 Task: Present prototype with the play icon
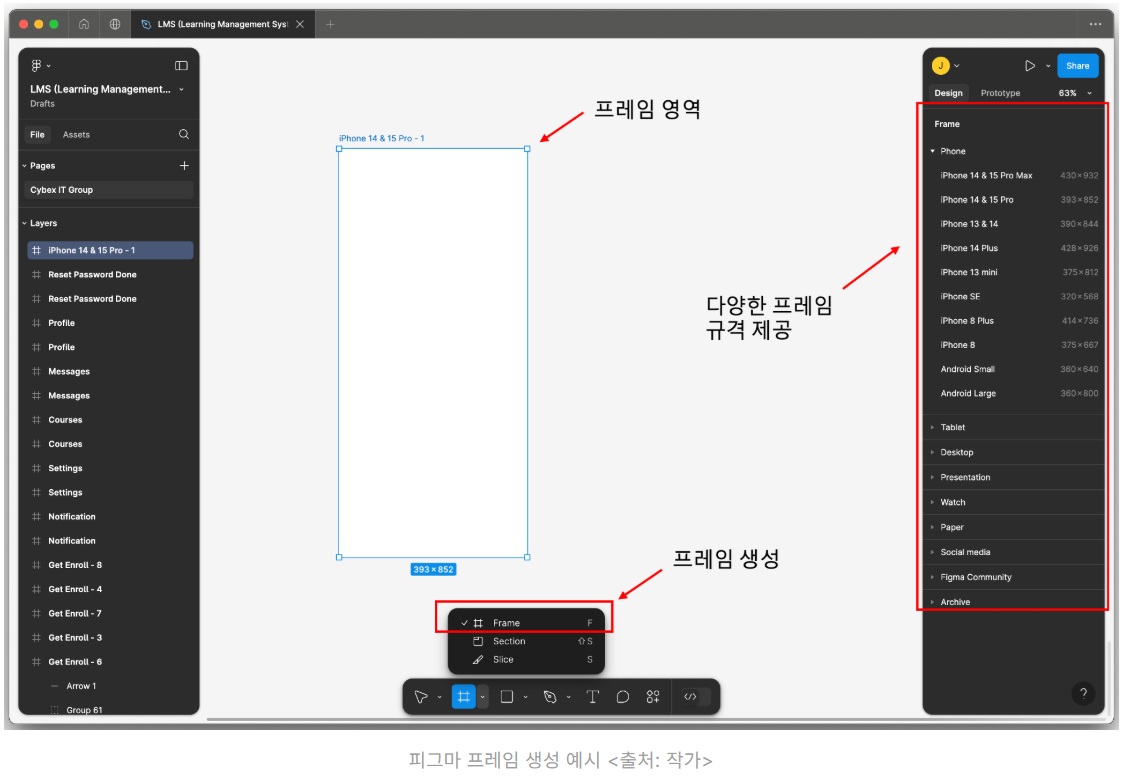pyautogui.click(x=1030, y=66)
